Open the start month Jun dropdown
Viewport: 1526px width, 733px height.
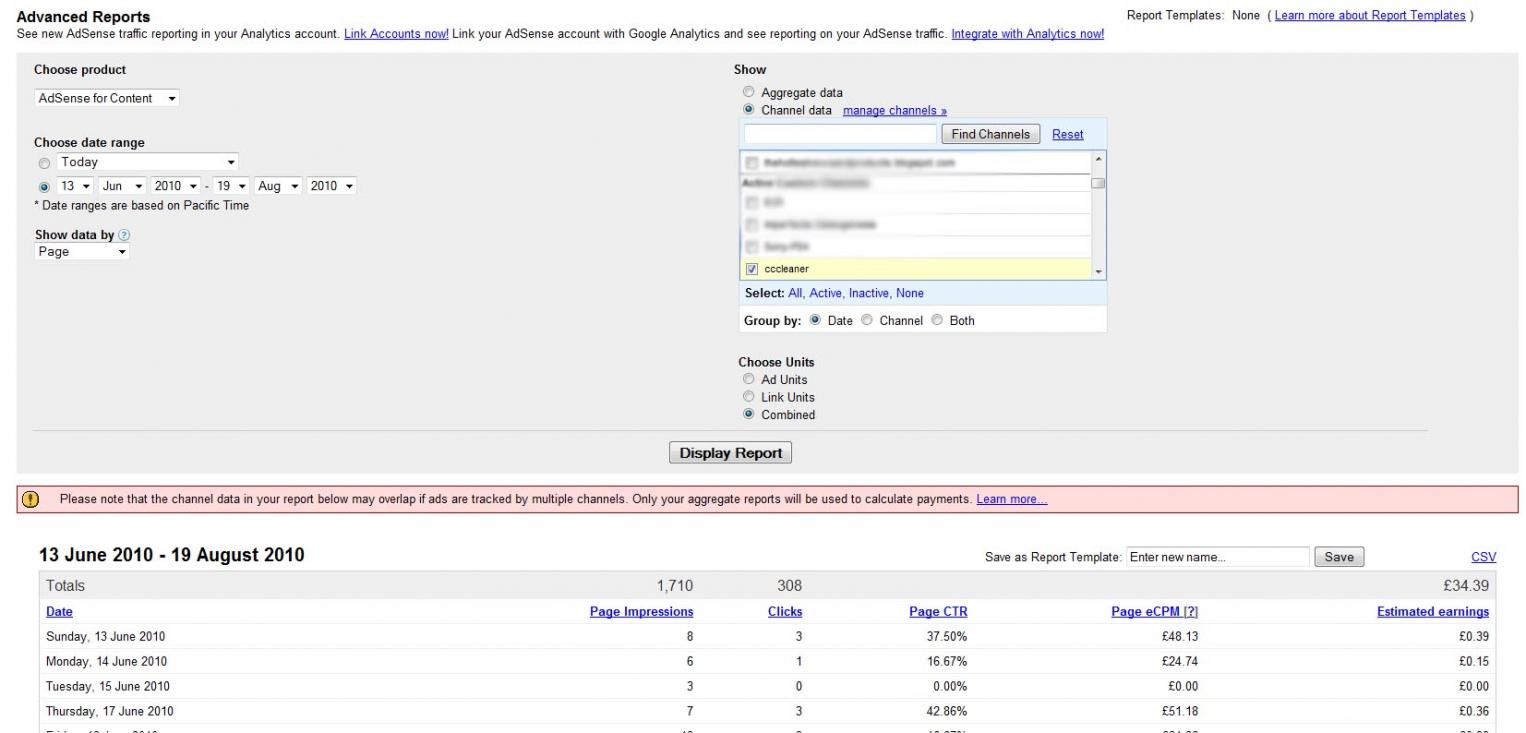coord(123,186)
